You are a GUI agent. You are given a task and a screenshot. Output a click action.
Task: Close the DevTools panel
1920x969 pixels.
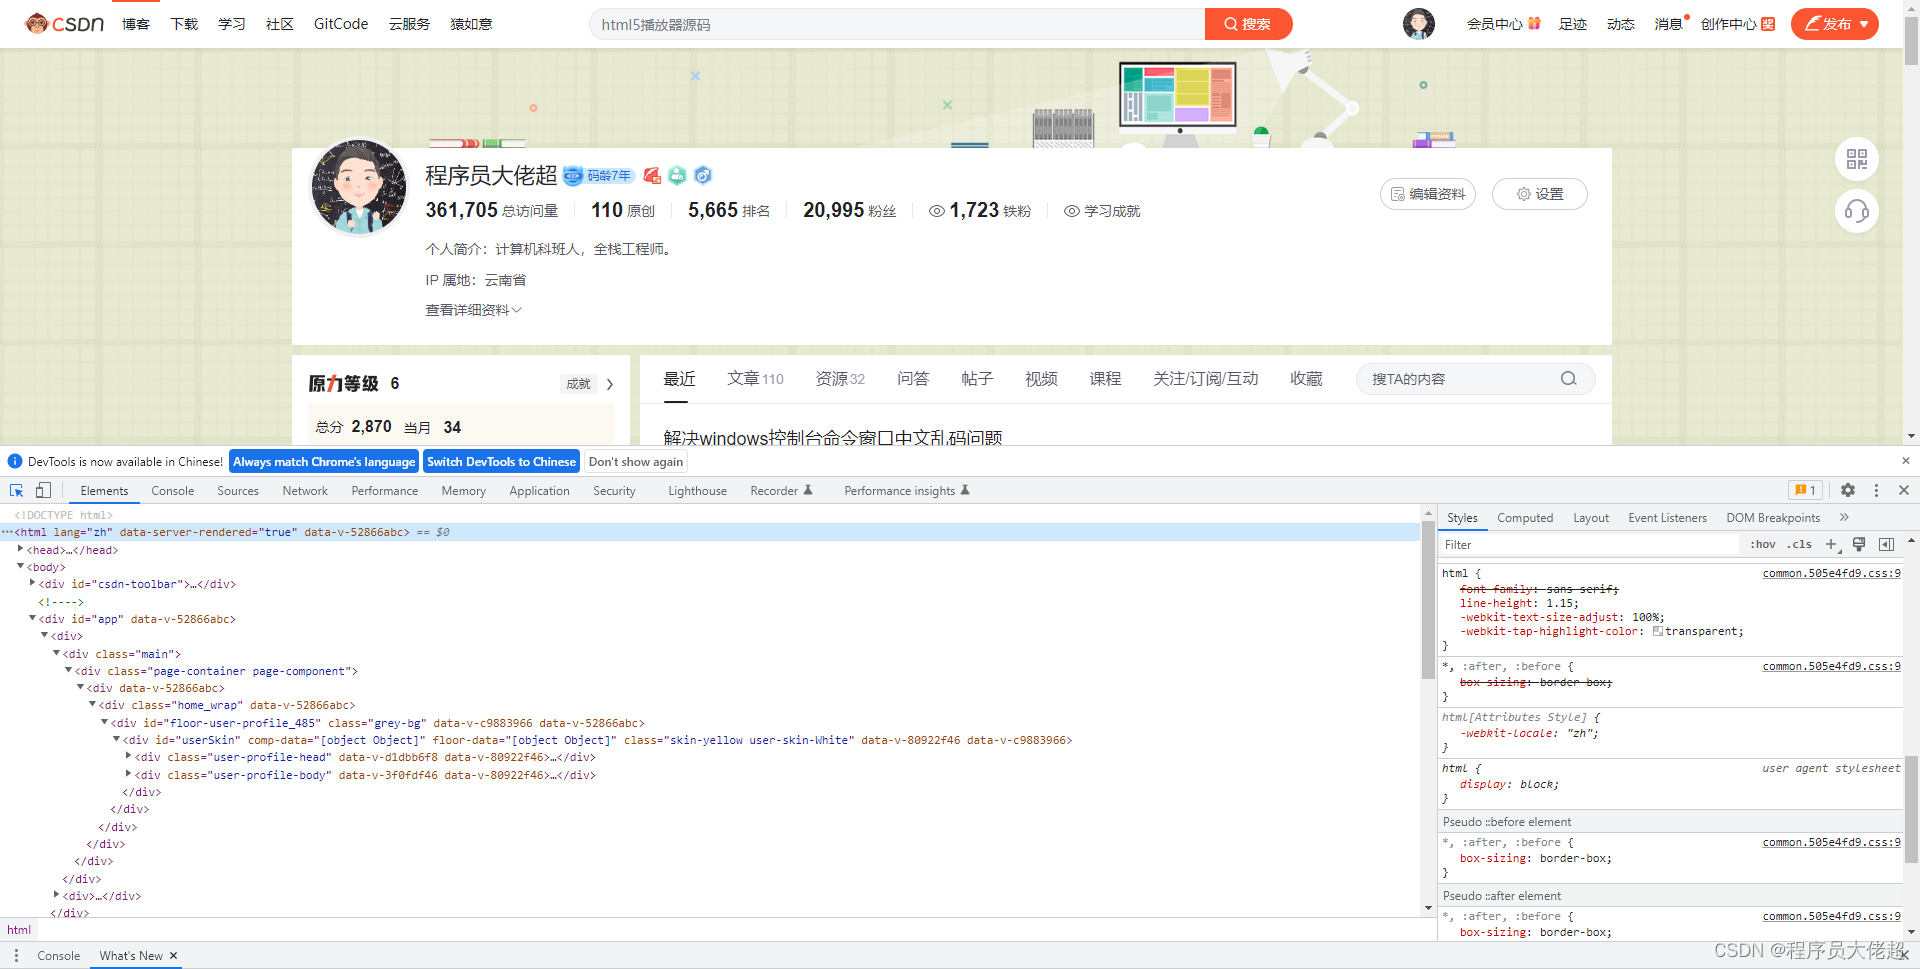coord(1904,490)
